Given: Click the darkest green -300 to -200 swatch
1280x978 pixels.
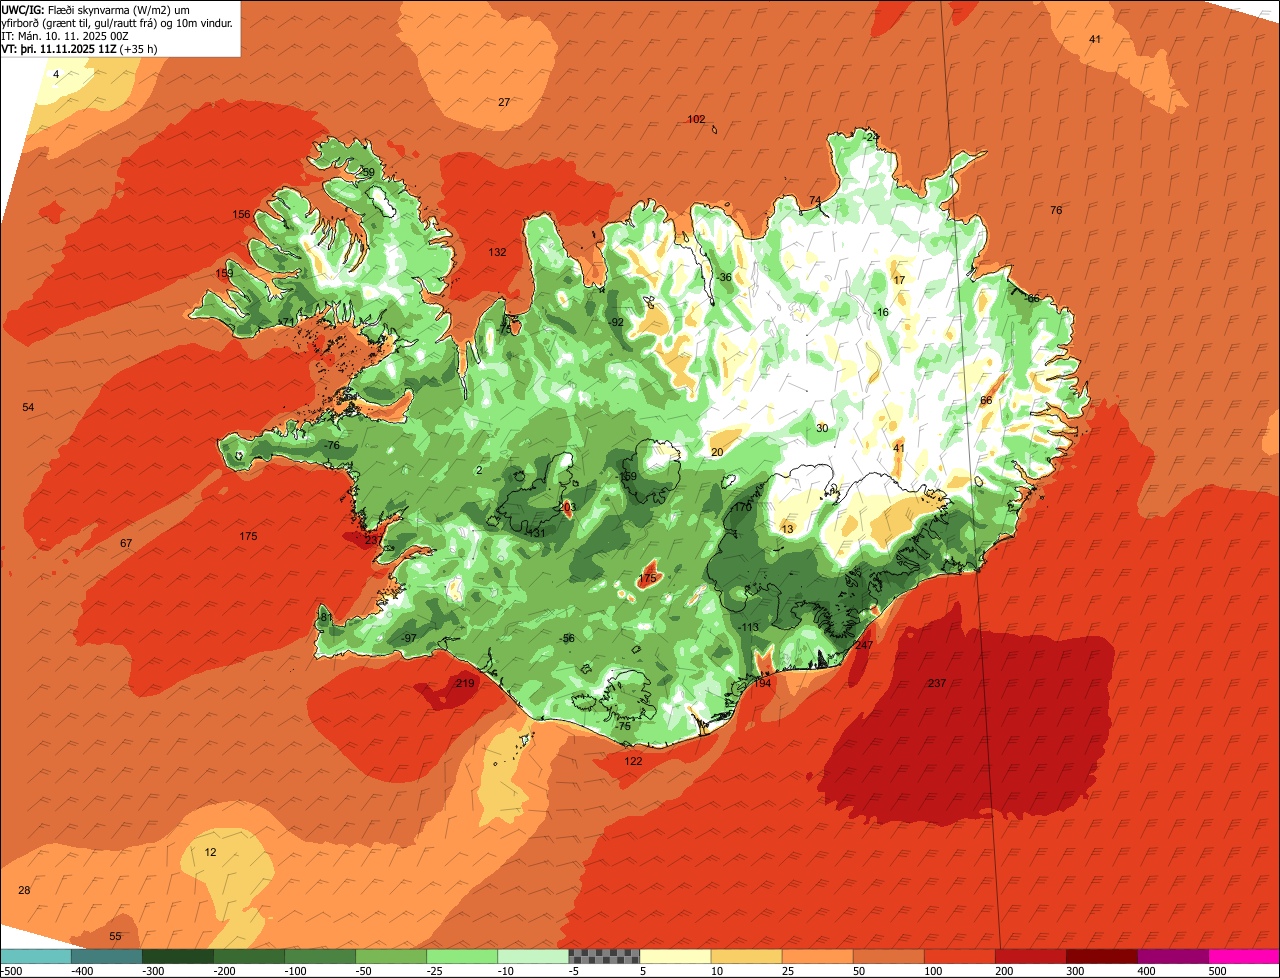Looking at the screenshot, I should tap(178, 956).
